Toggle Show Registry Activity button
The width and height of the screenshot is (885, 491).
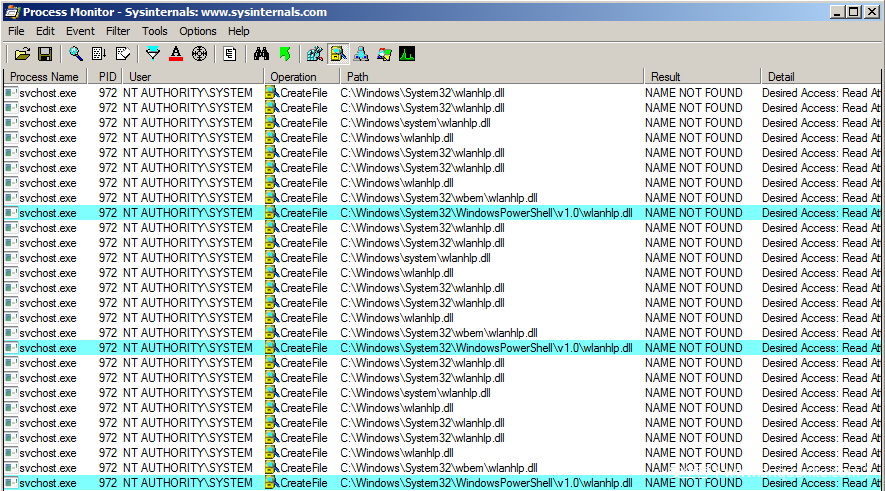coord(315,53)
